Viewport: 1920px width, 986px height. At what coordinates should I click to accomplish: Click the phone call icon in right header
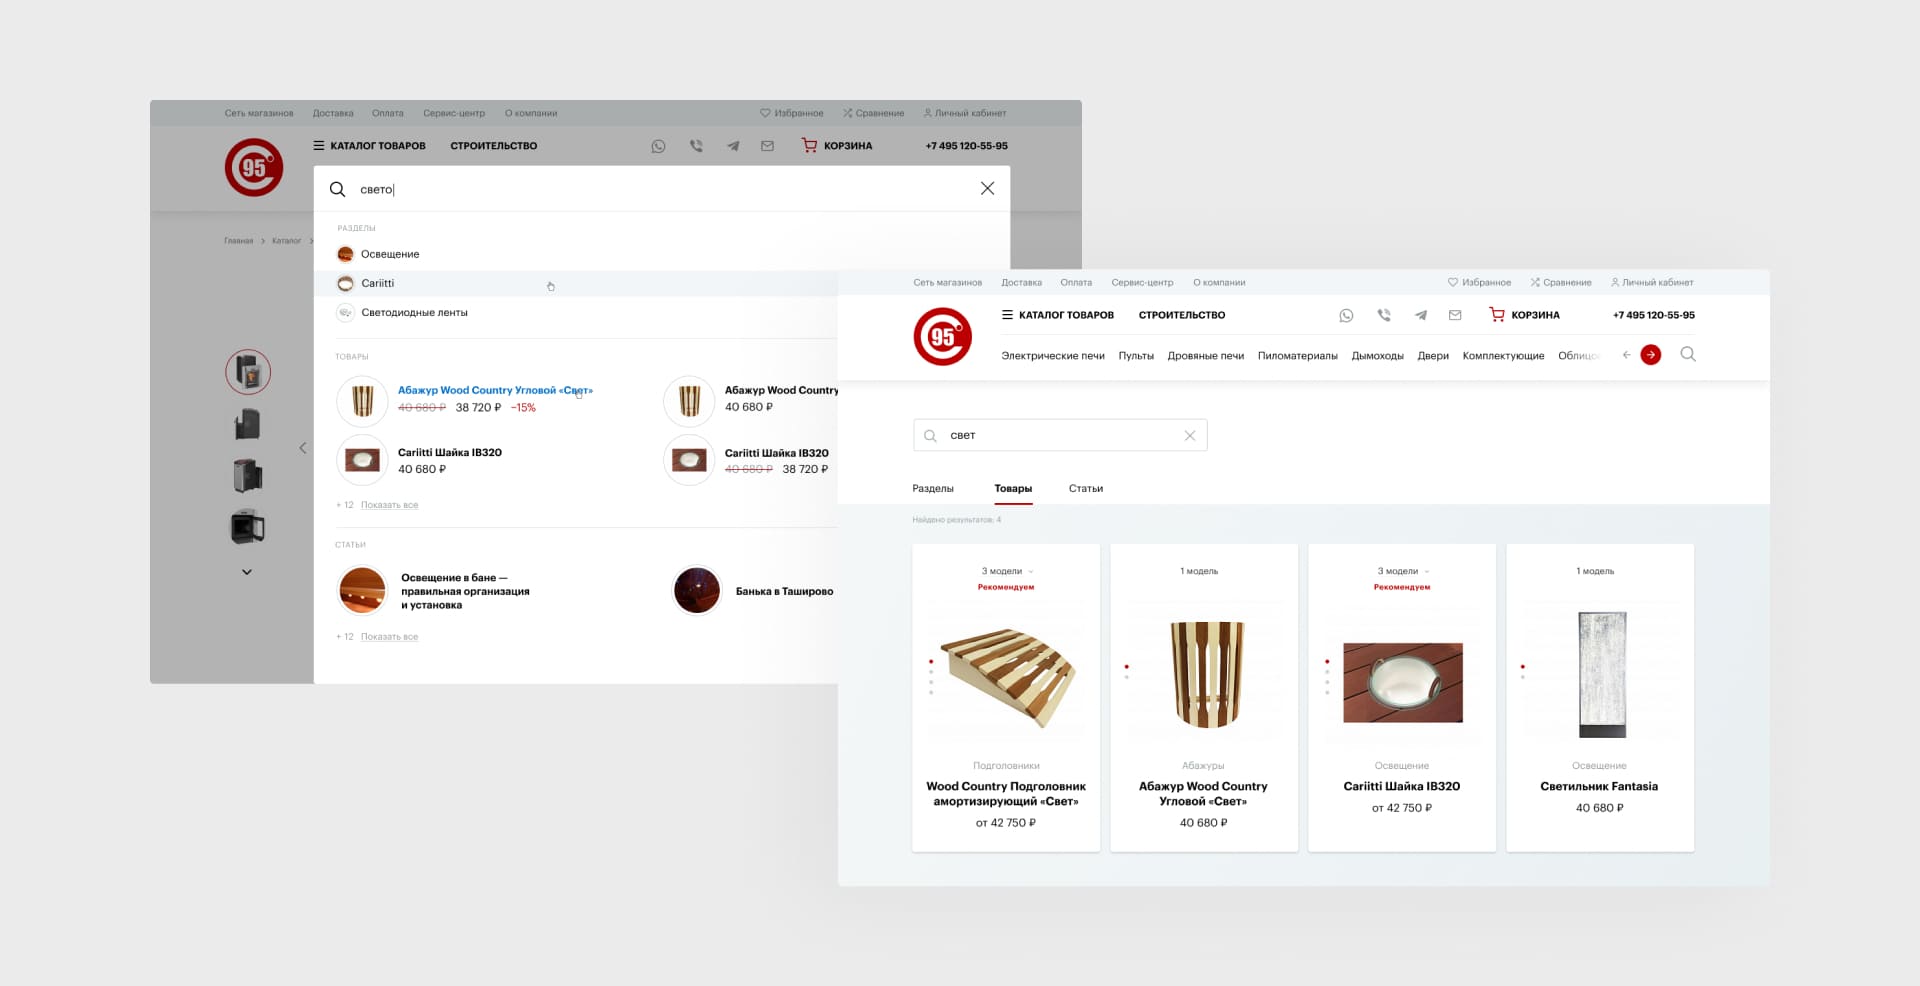pyautogui.click(x=1384, y=315)
